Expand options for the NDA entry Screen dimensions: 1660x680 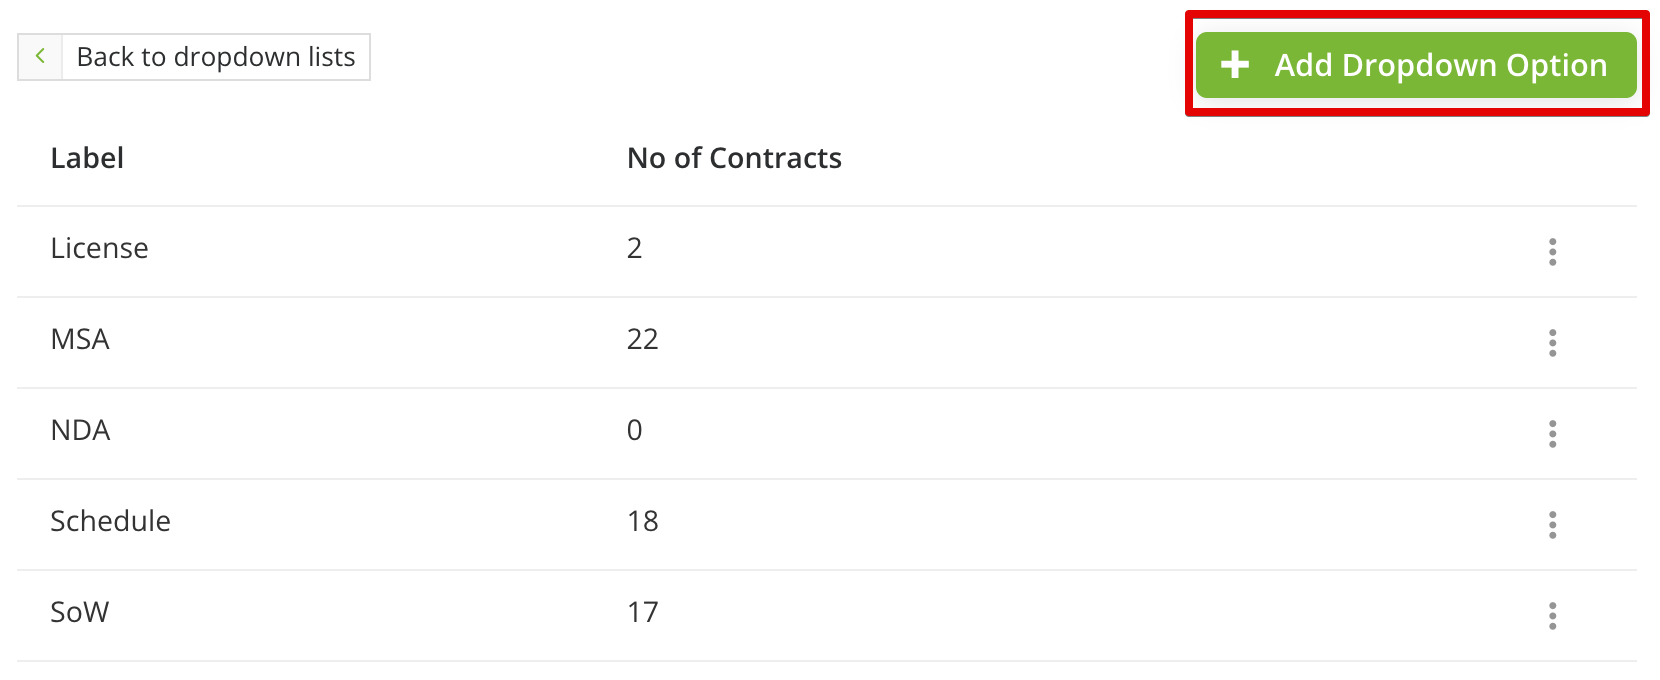tap(1553, 434)
